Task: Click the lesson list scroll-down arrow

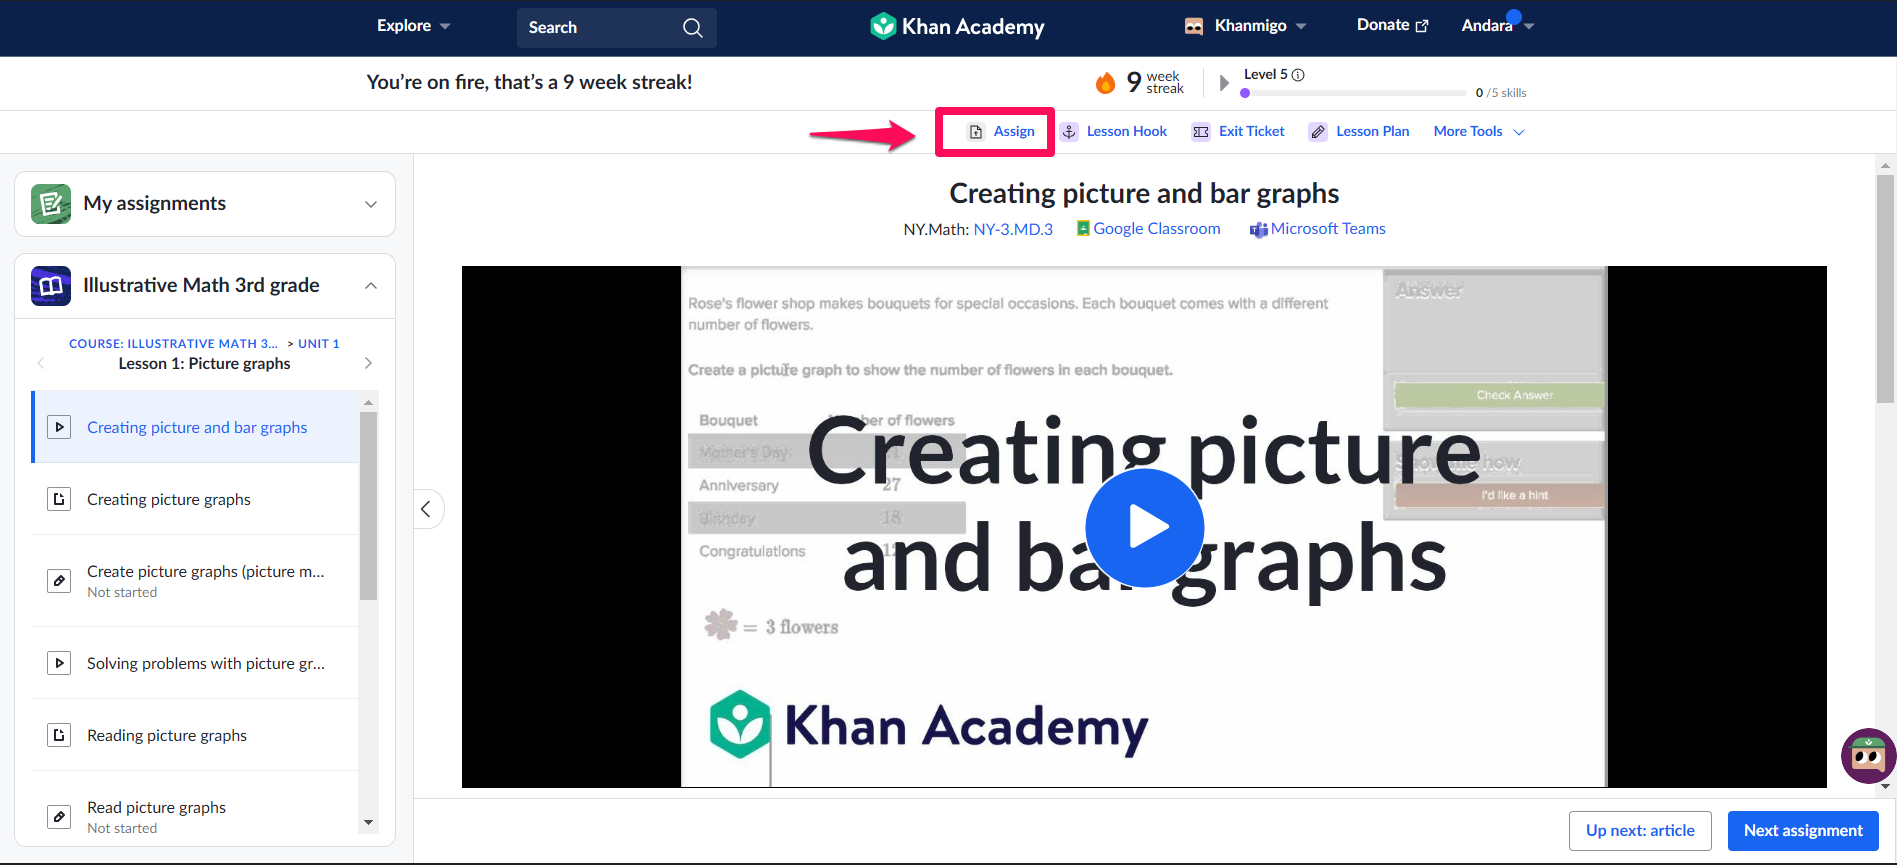Action: click(x=368, y=823)
